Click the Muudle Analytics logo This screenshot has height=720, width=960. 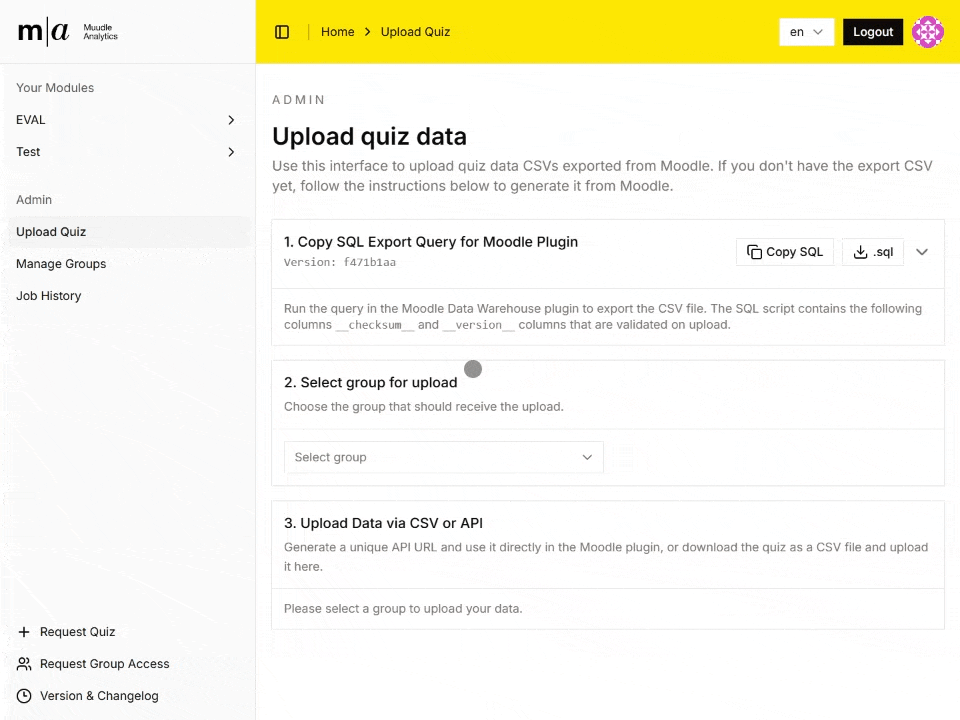[68, 32]
